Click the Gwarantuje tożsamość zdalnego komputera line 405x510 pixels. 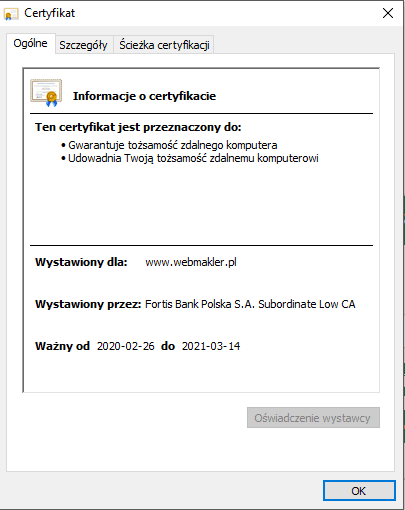(173, 145)
